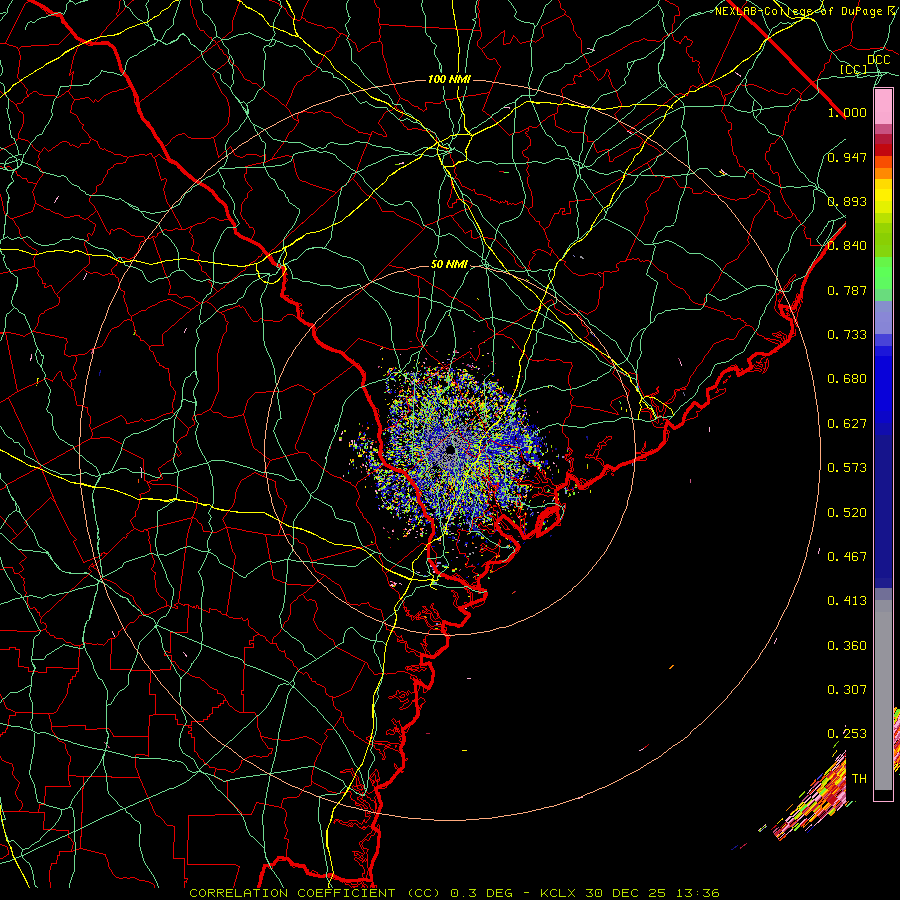
Task: Click the 100 NMI range ring label
Action: click(449, 79)
